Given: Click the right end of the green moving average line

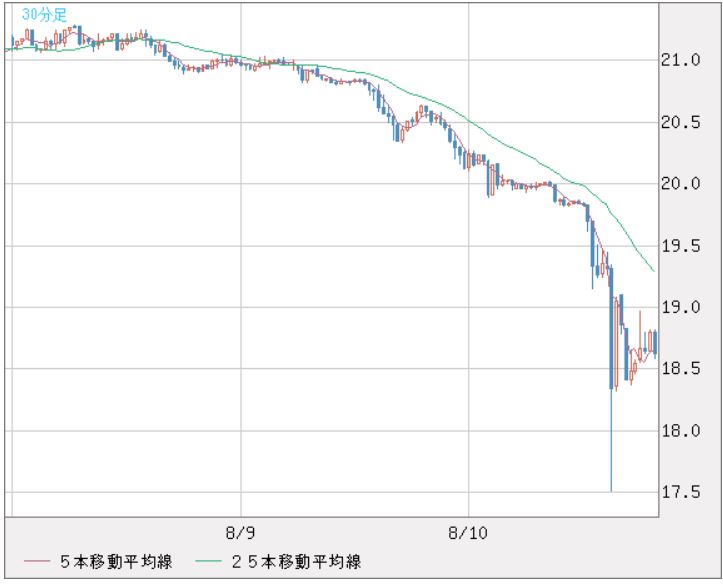Looking at the screenshot, I should tap(653, 270).
